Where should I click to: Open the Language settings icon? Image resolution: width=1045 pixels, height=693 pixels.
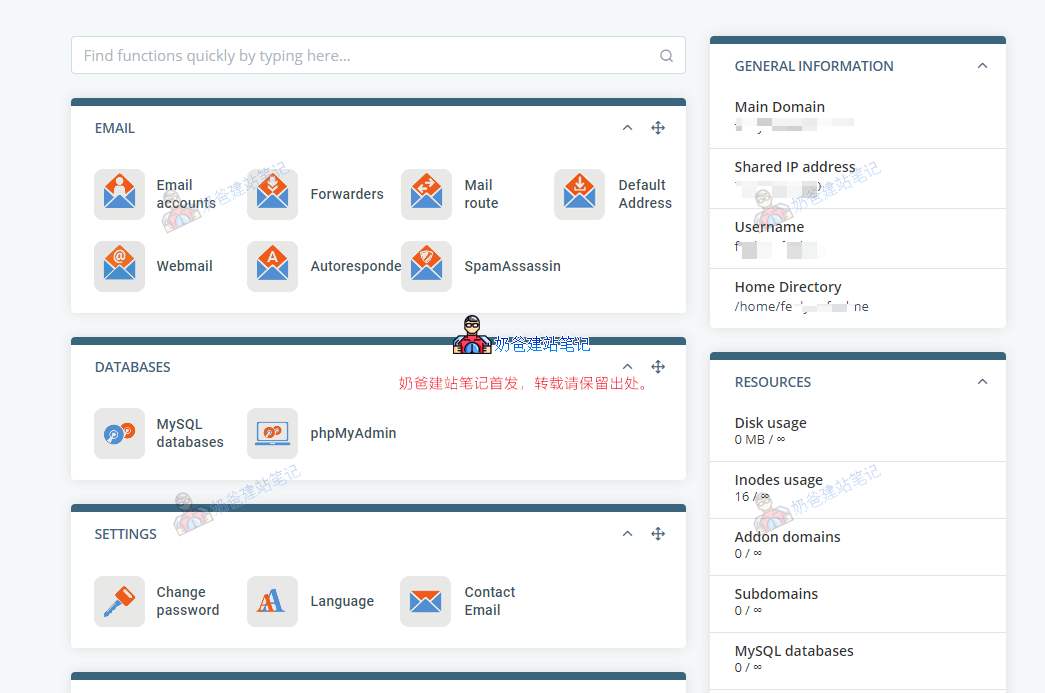[272, 601]
